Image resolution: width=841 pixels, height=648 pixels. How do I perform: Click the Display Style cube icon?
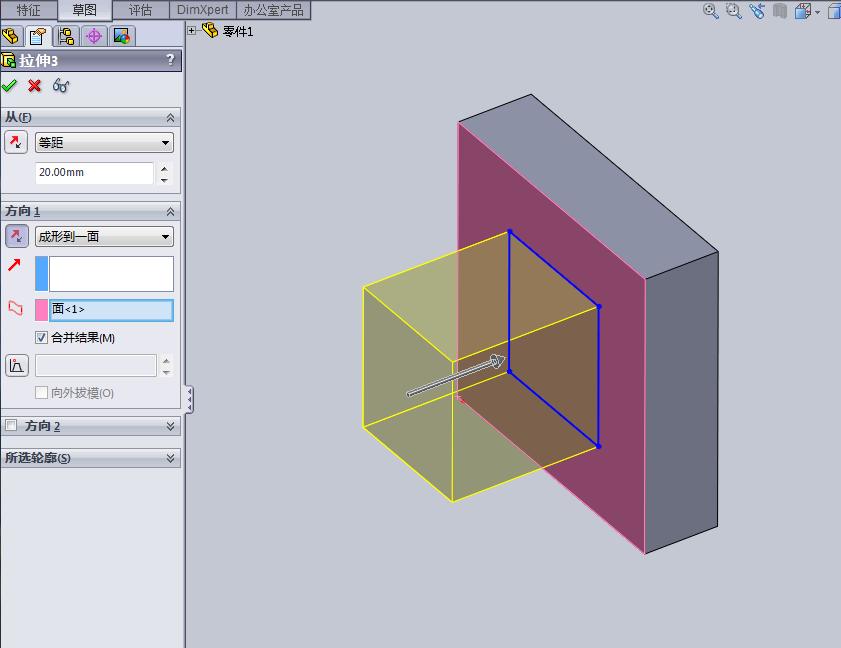coord(835,11)
